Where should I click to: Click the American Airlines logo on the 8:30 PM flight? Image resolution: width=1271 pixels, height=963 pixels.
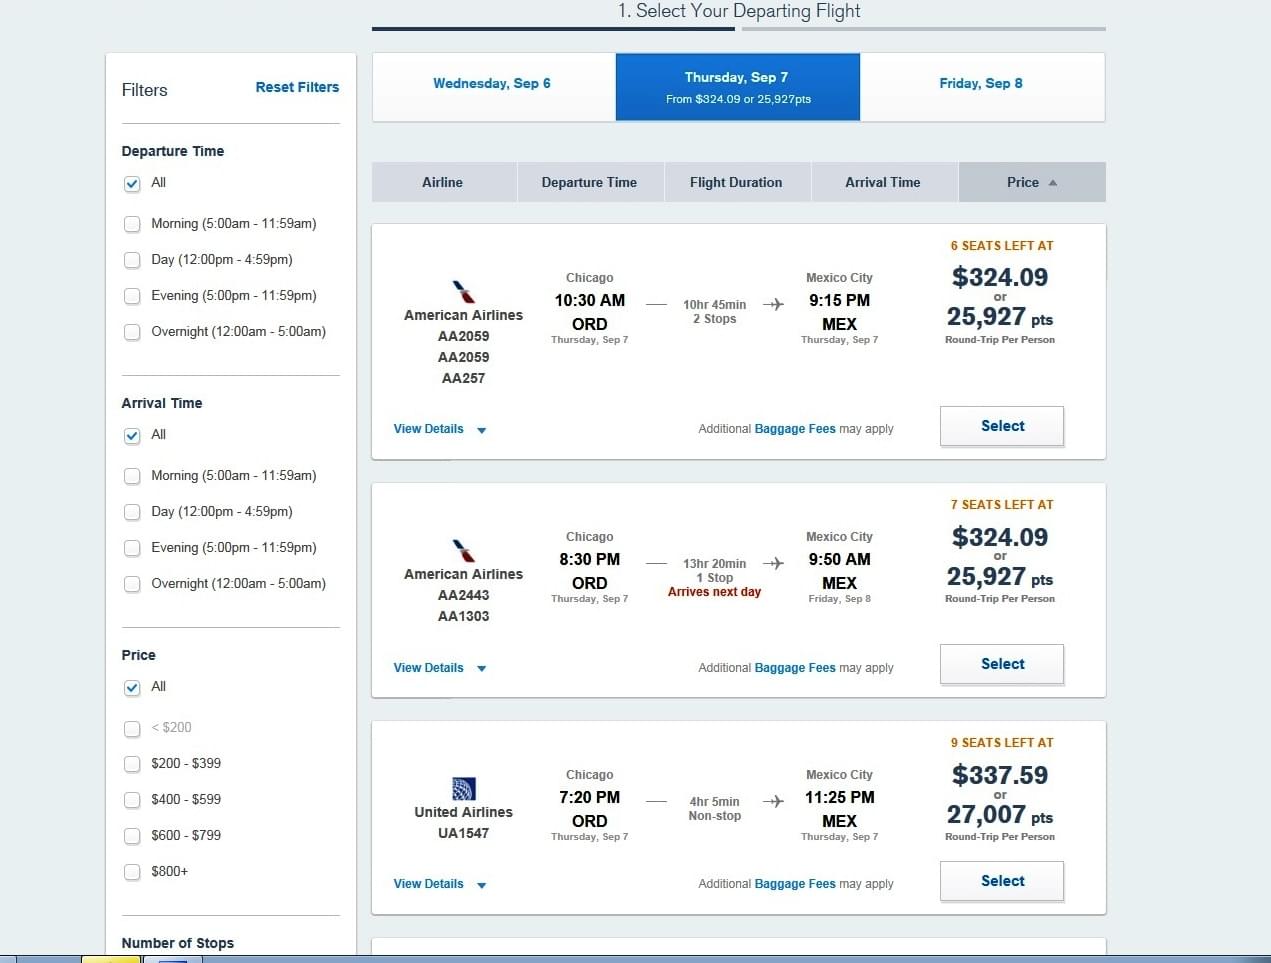click(x=463, y=550)
